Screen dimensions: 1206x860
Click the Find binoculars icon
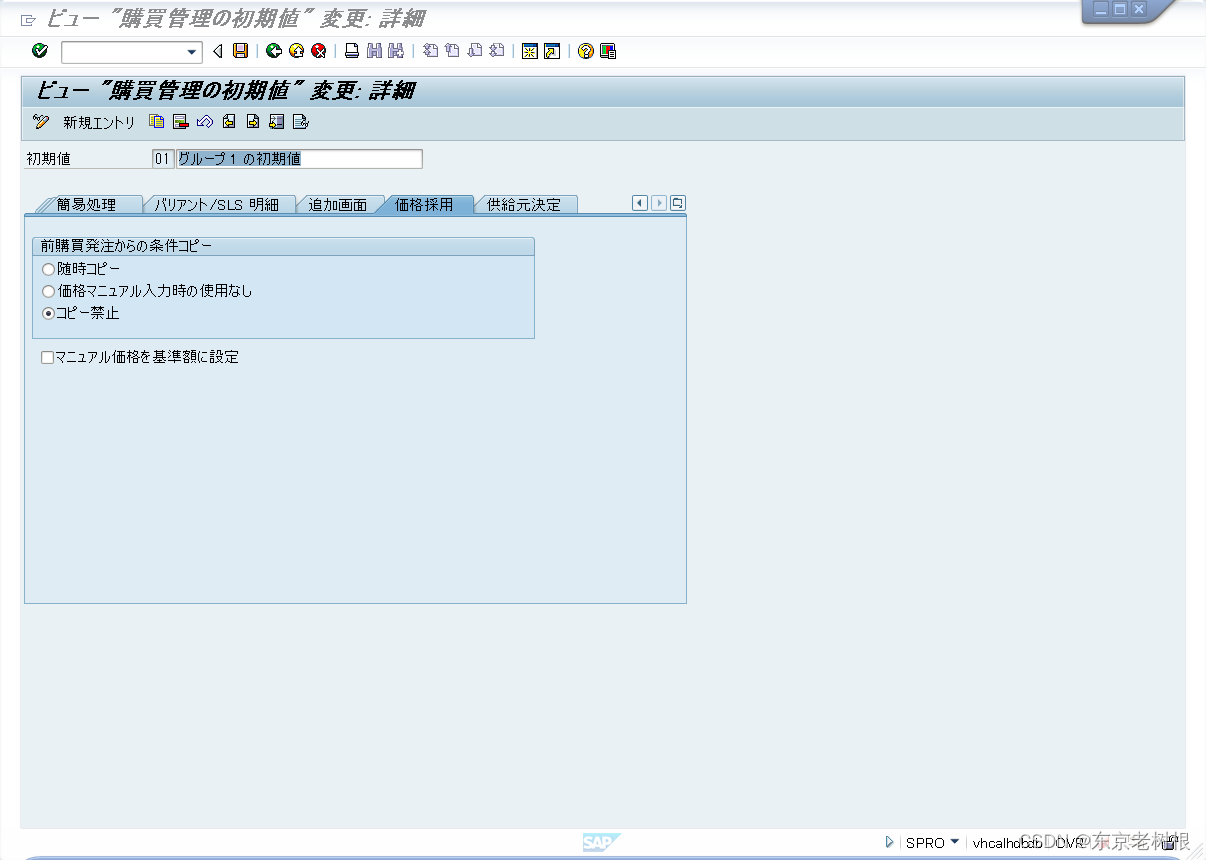coord(372,51)
